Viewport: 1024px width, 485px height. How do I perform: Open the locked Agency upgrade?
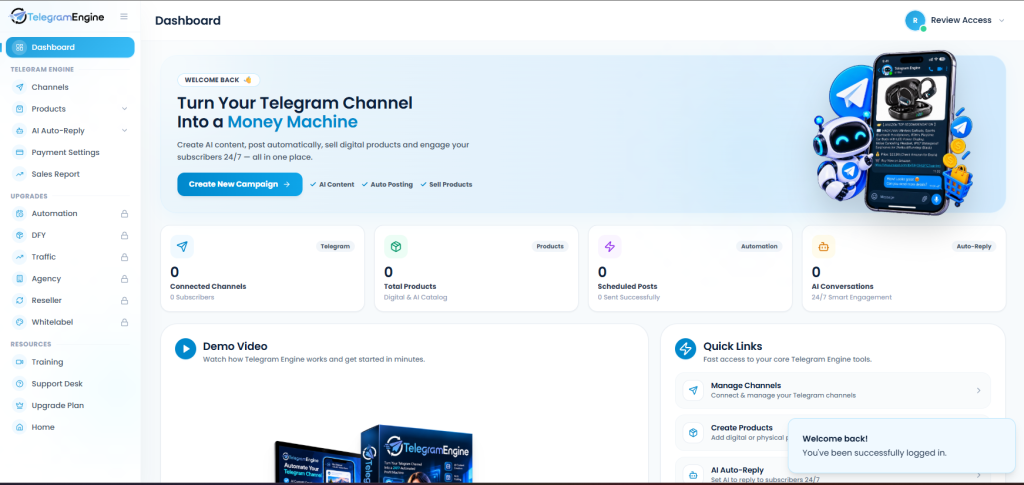70,279
